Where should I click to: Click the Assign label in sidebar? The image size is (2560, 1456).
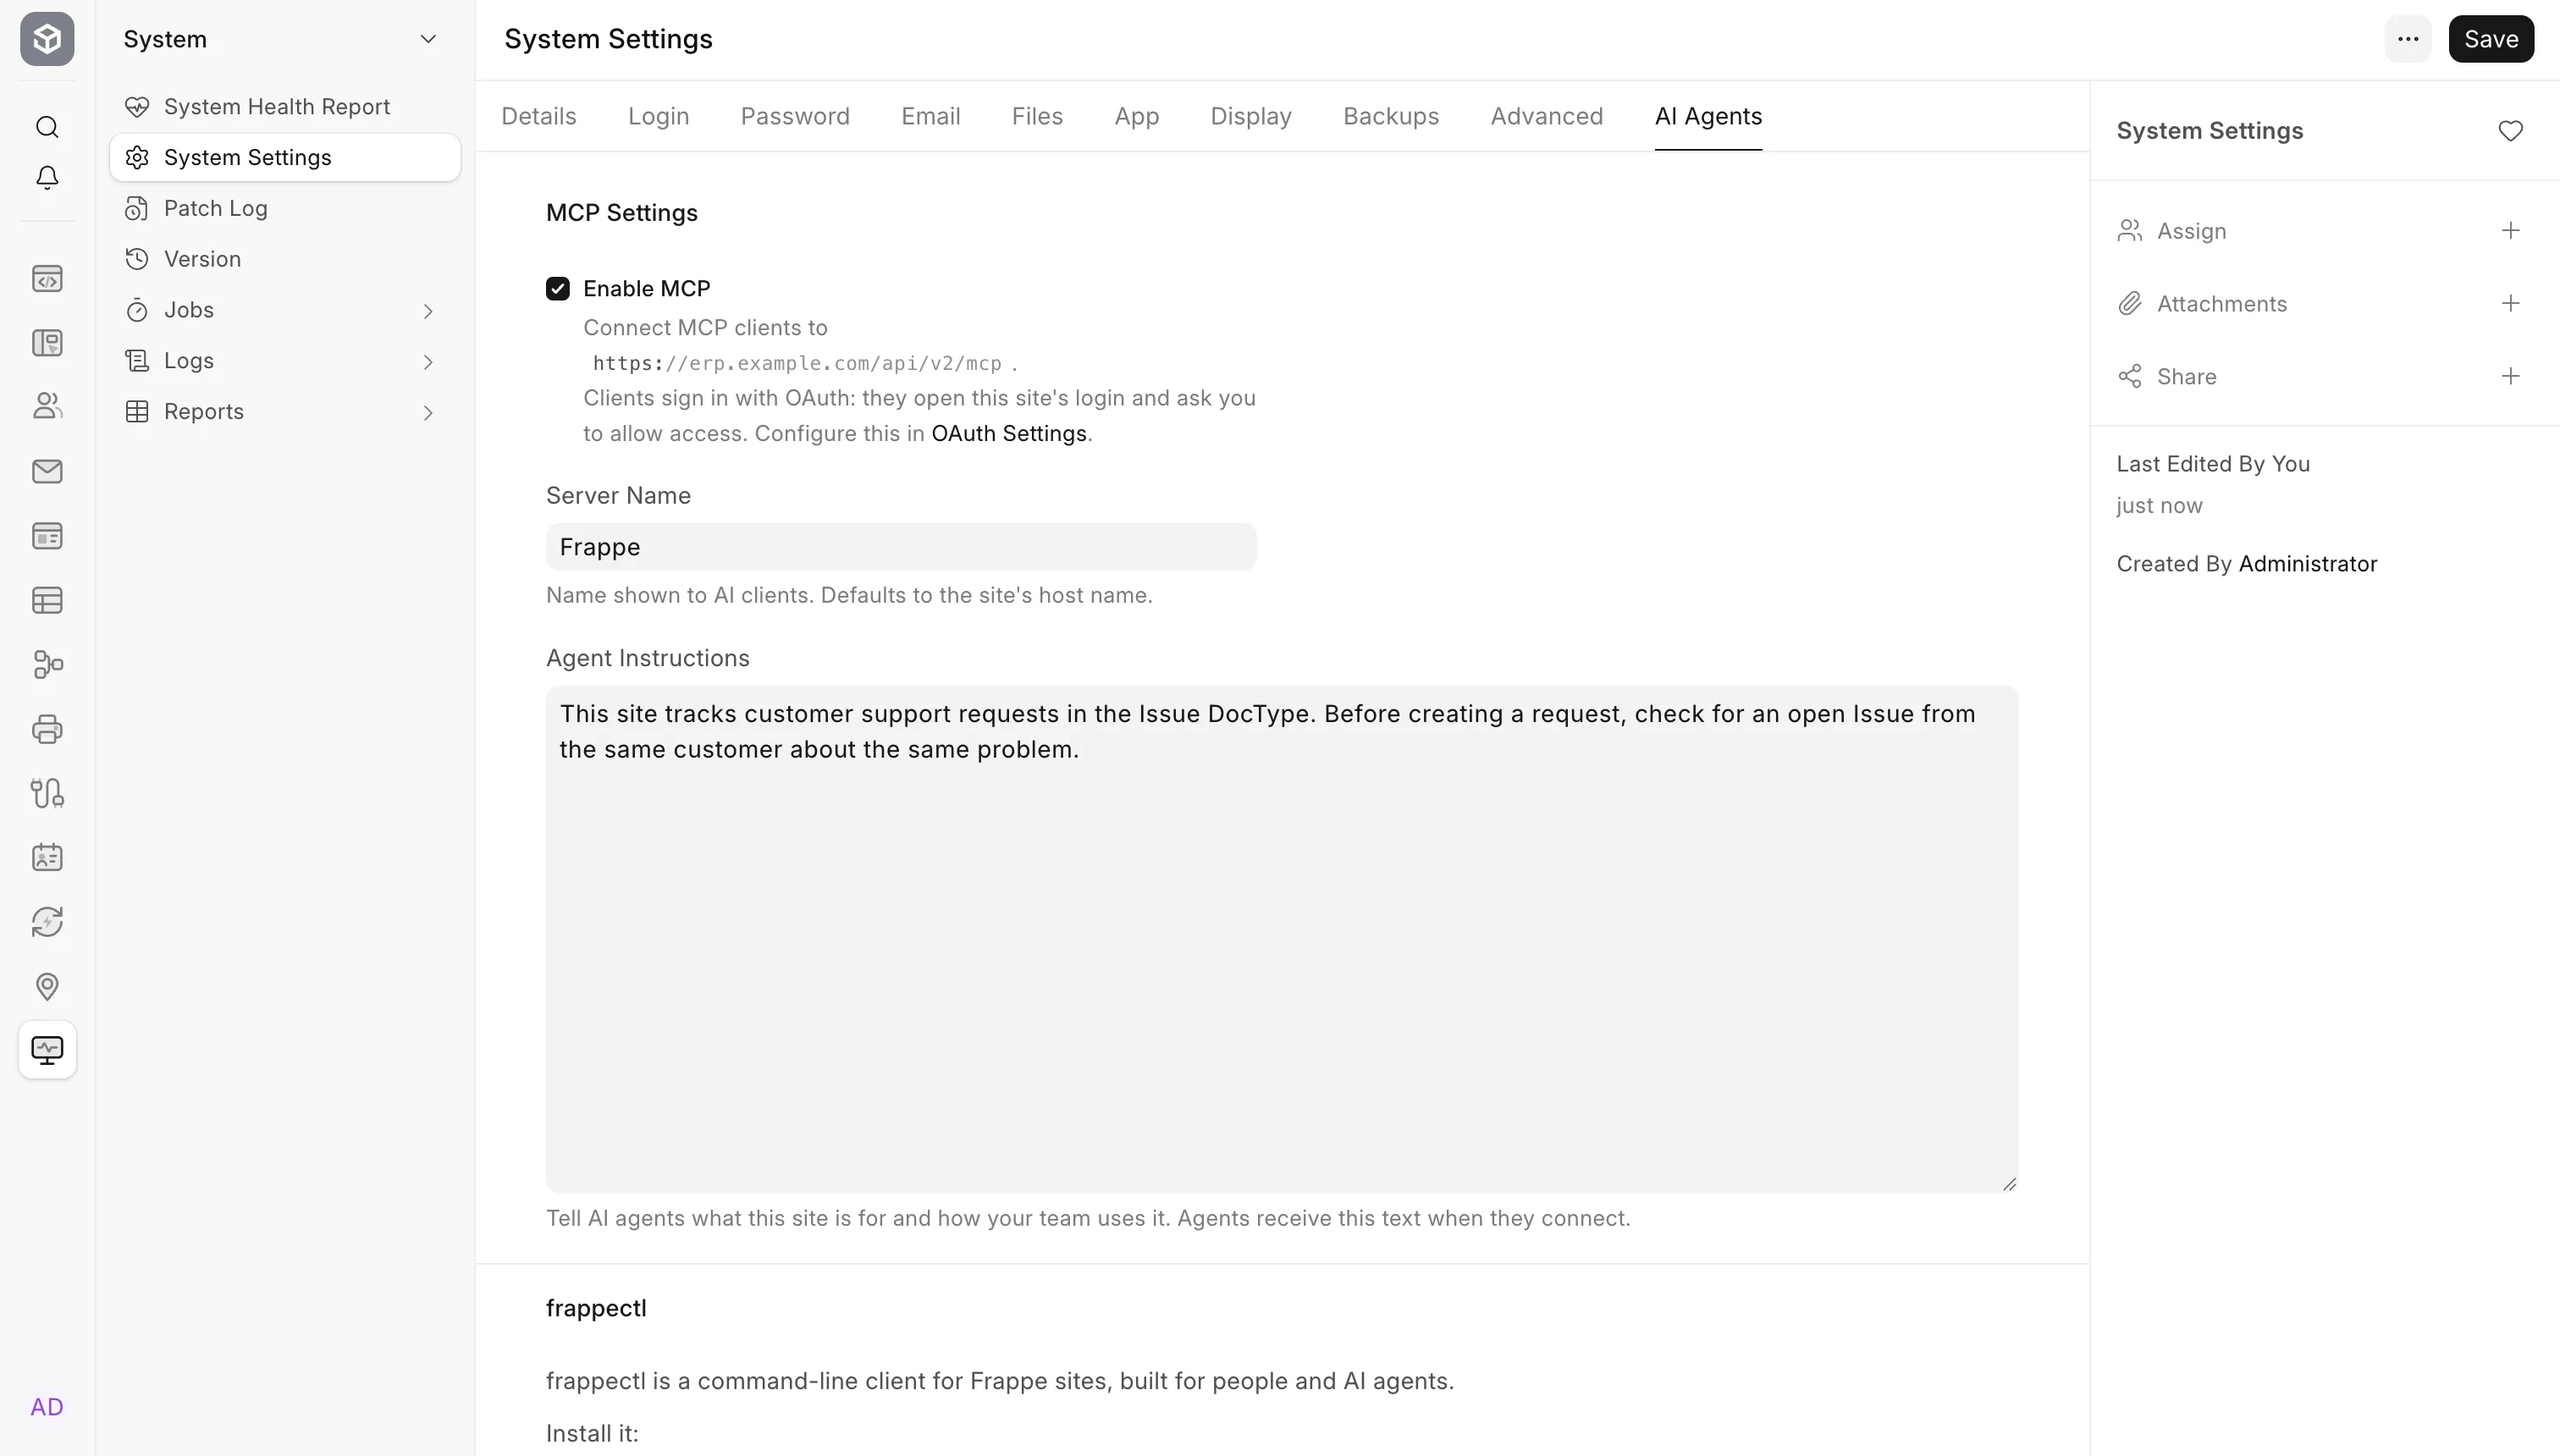point(2192,231)
